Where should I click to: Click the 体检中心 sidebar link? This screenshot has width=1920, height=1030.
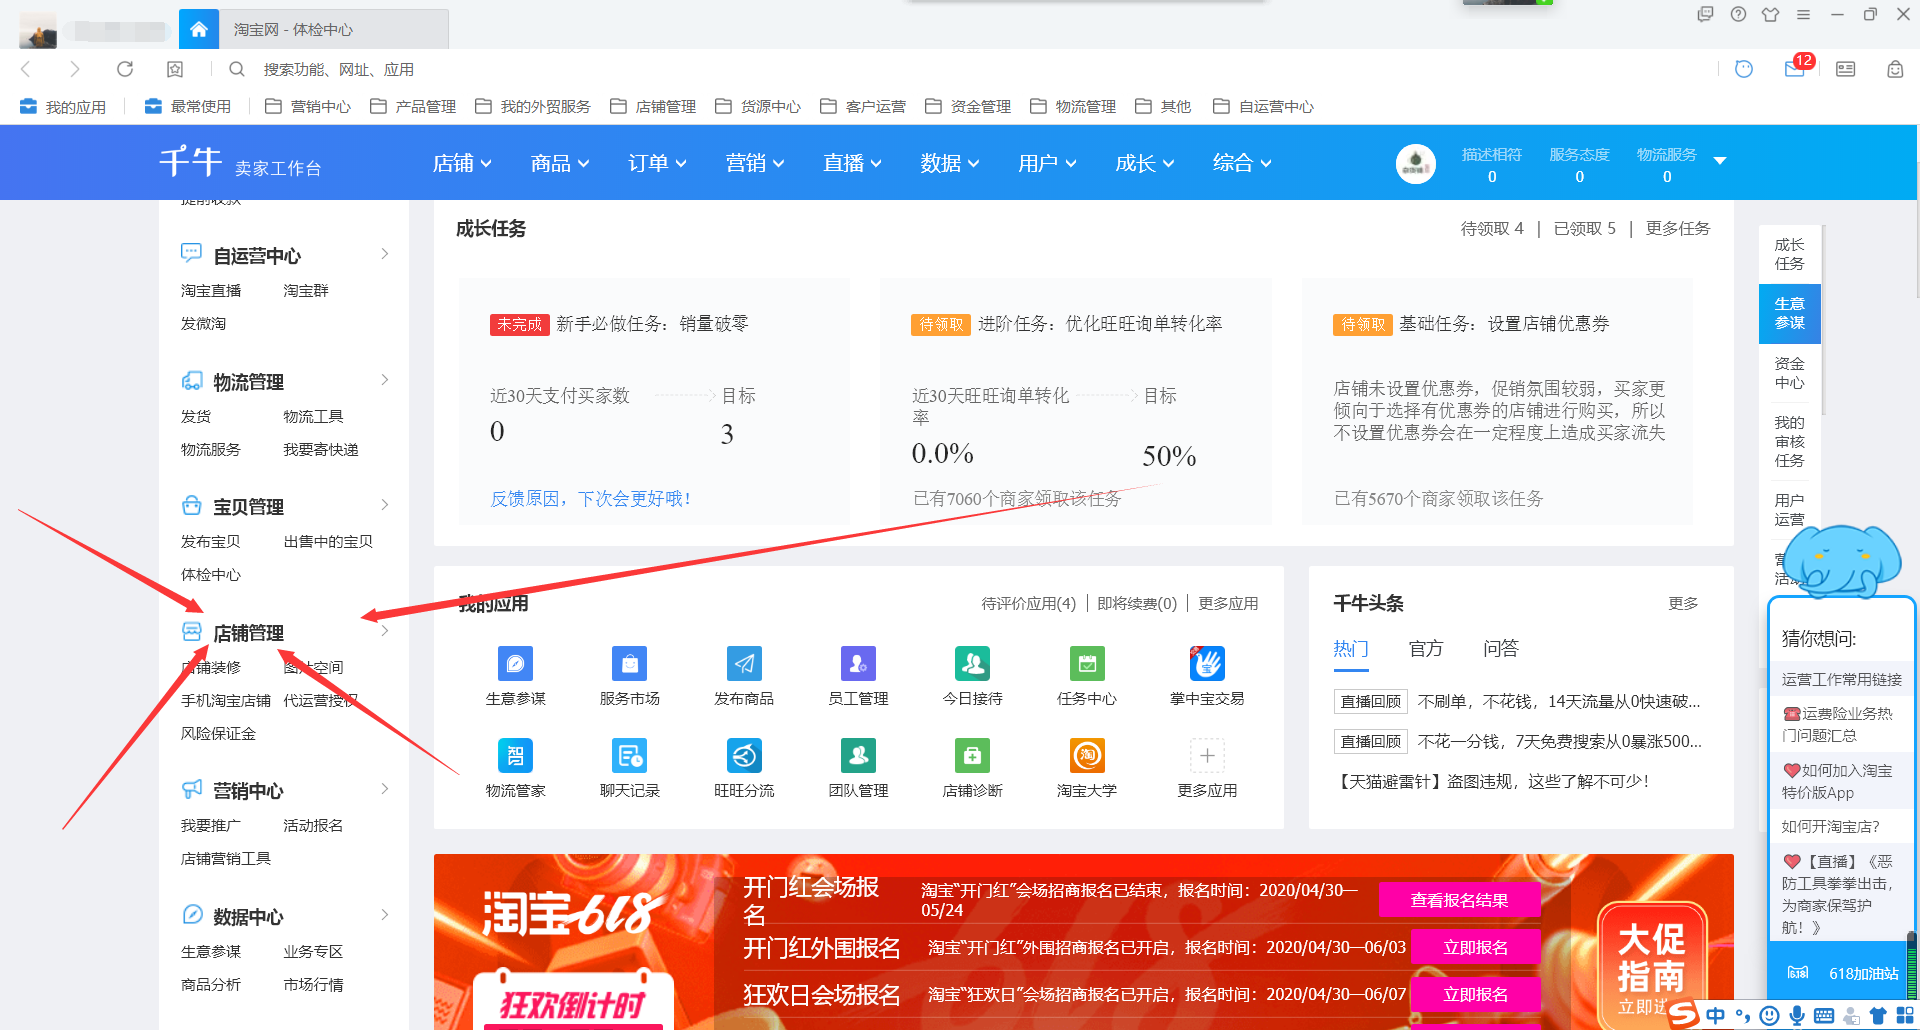211,575
